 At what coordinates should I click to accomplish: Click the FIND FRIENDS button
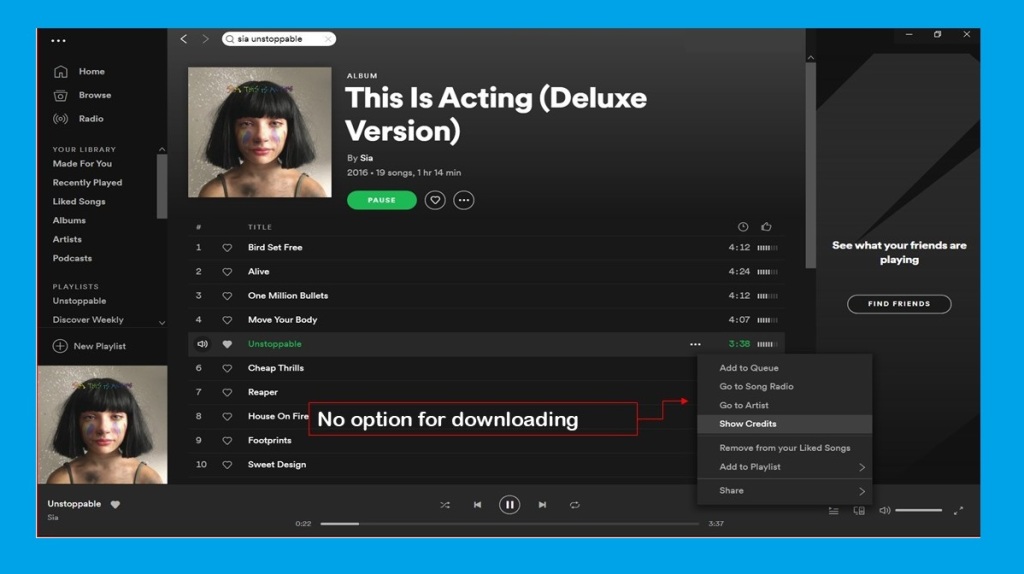tap(899, 304)
